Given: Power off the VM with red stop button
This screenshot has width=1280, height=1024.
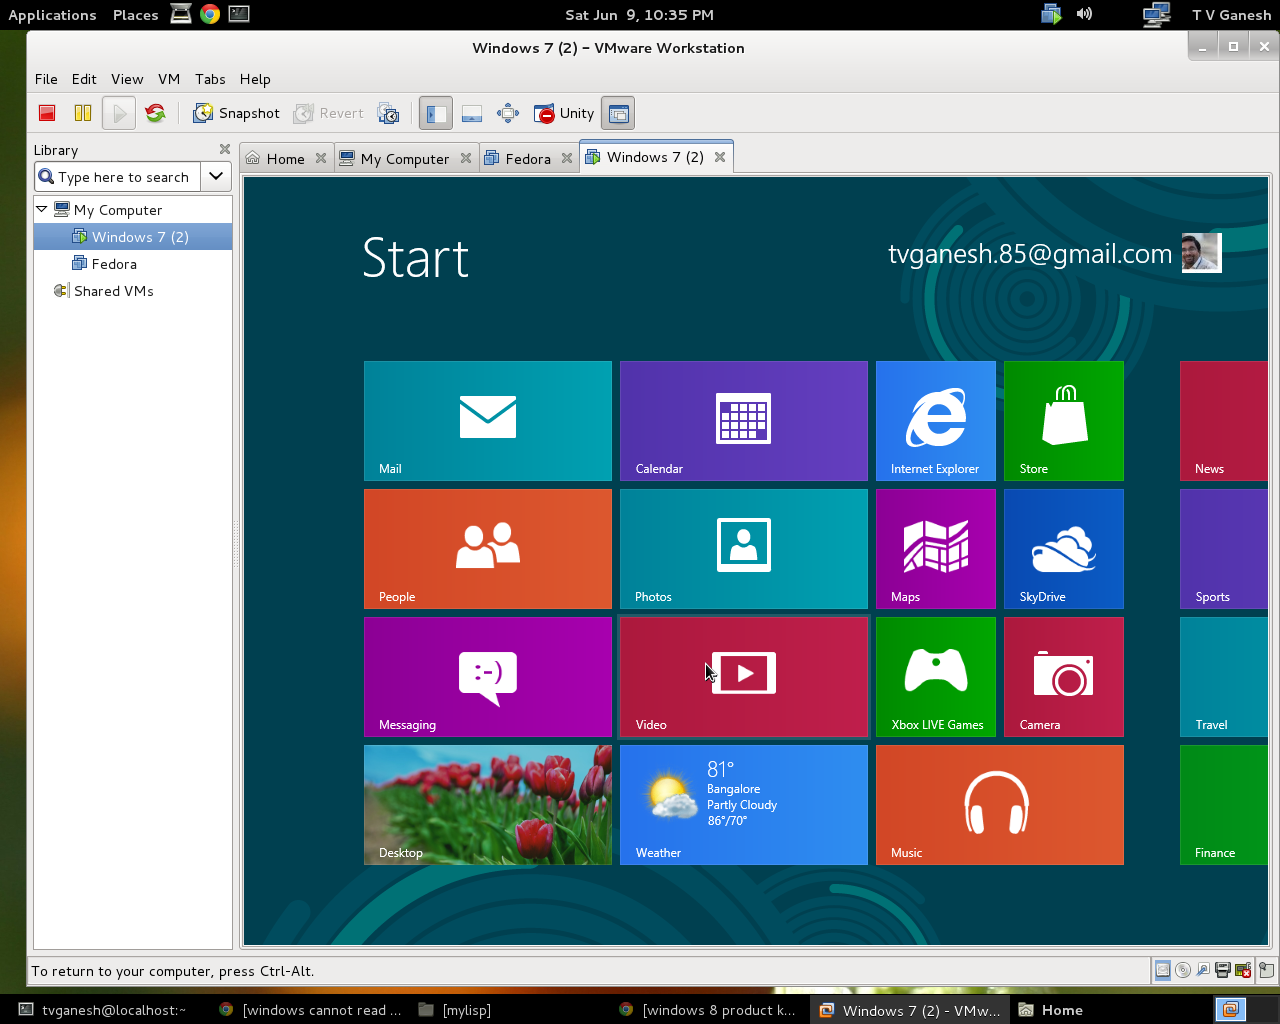Looking at the screenshot, I should point(47,113).
